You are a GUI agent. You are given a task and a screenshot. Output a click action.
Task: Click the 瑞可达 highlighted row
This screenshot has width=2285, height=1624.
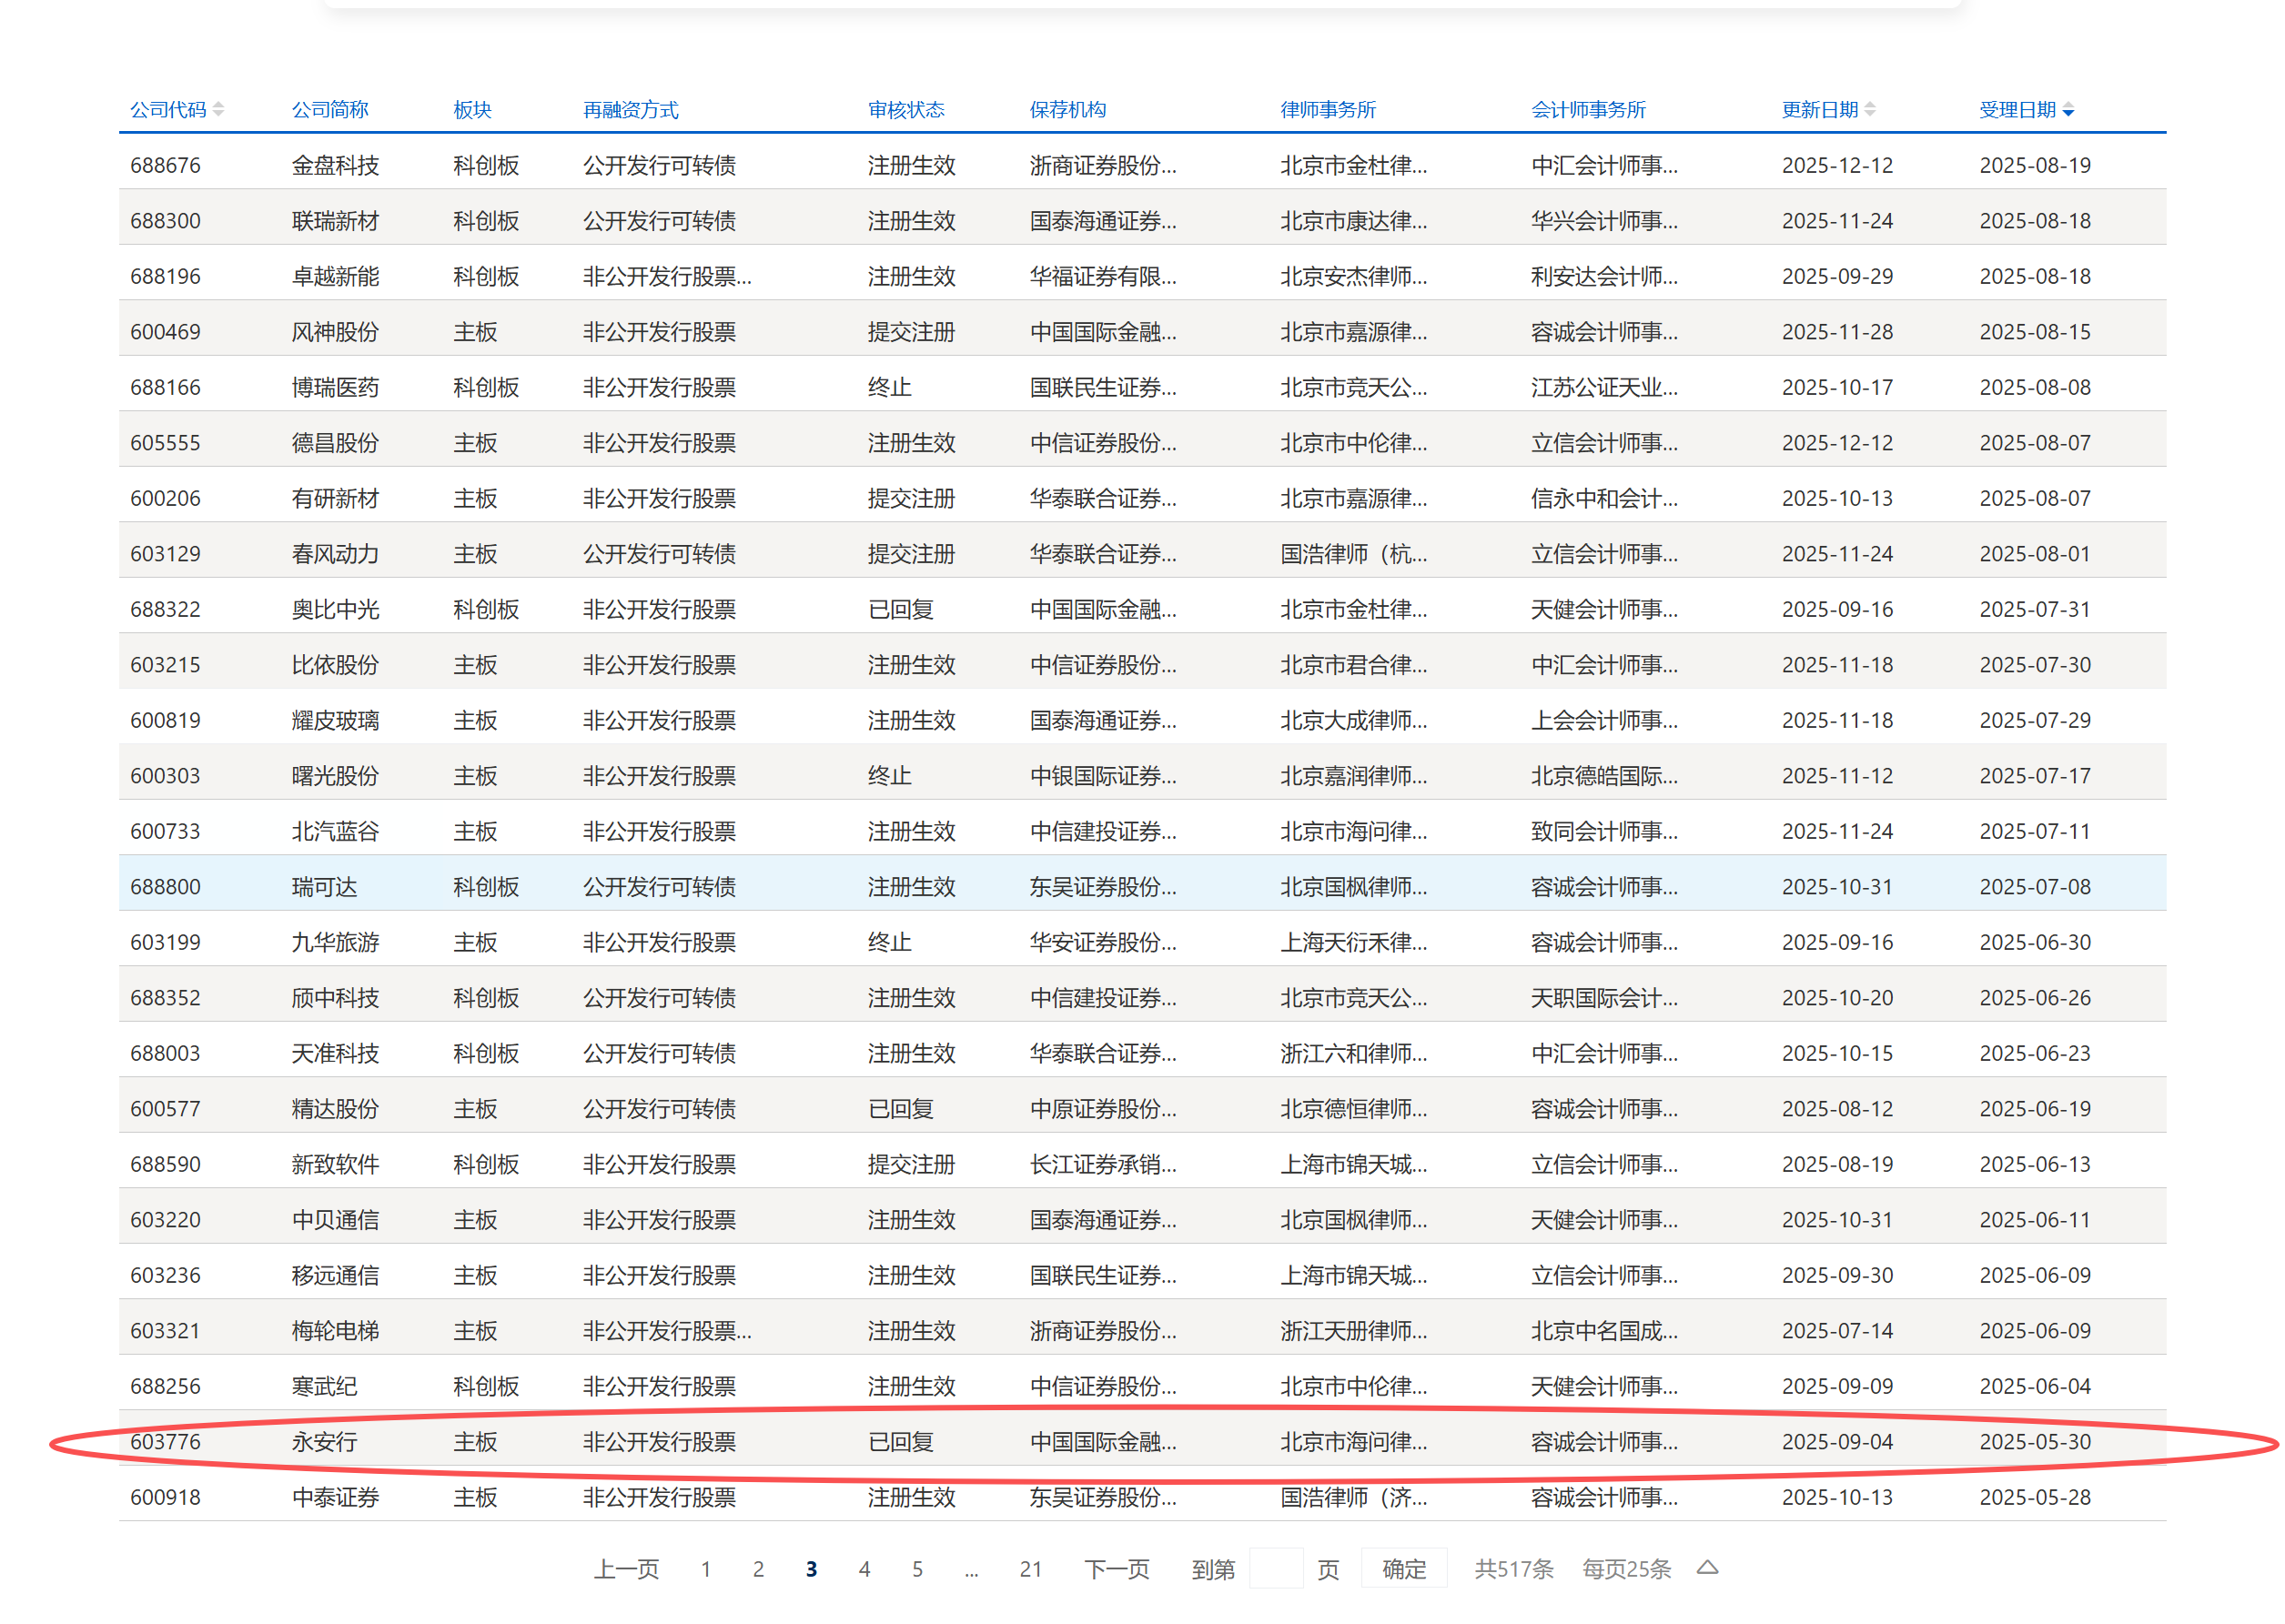click(x=323, y=886)
